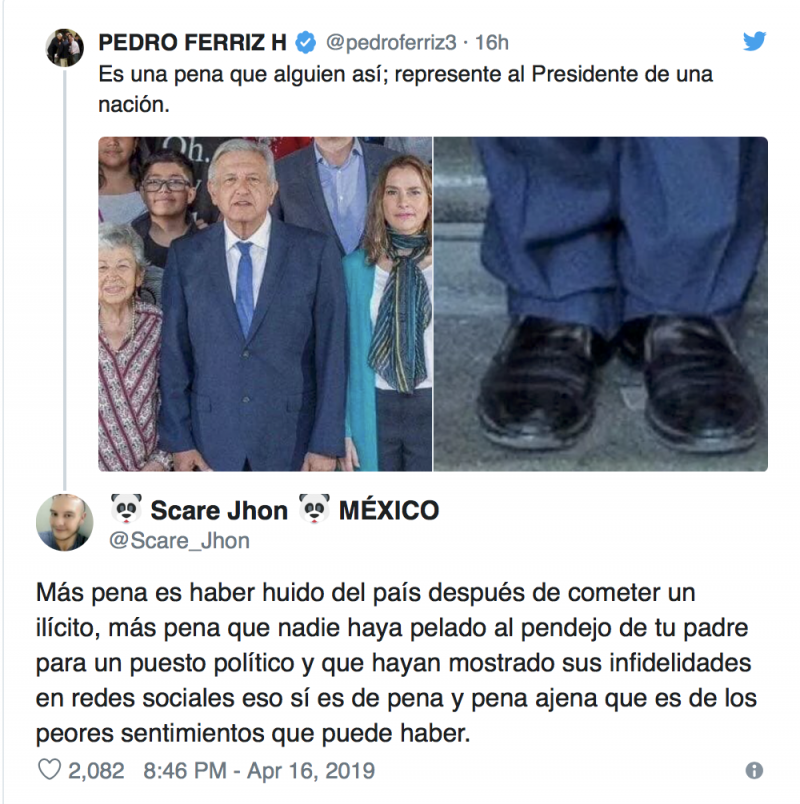
Task: Click the 2,082 likes count
Action: (x=96, y=771)
